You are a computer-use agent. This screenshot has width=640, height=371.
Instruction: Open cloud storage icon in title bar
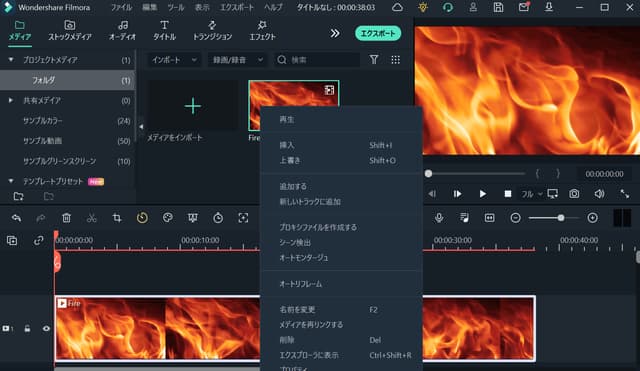(397, 7)
